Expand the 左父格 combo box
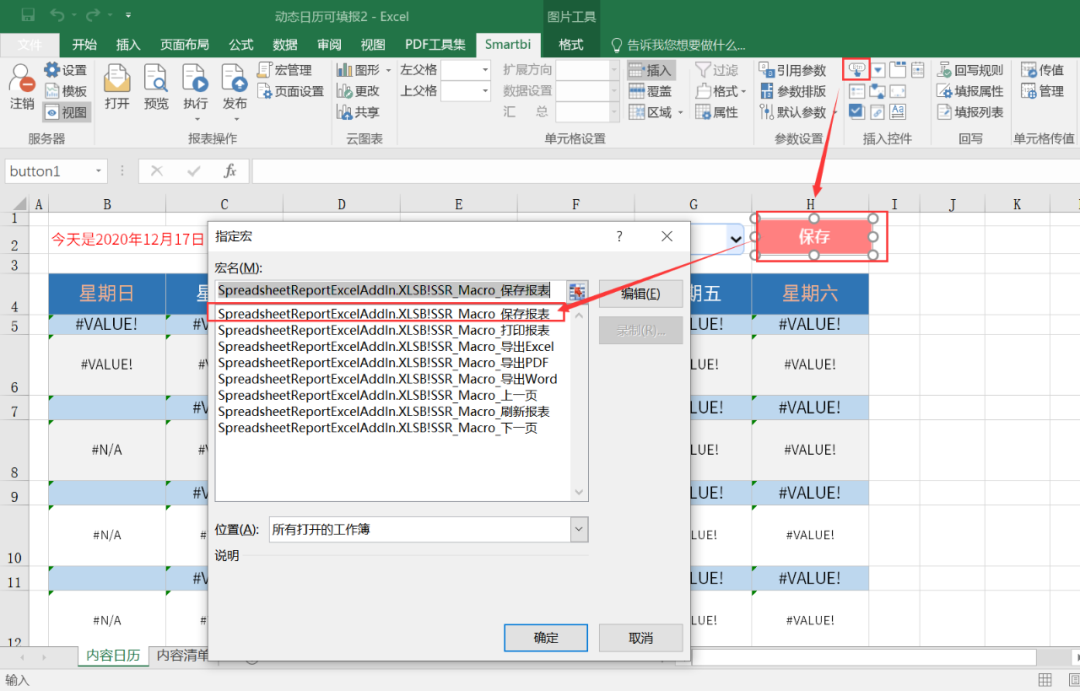Screen dimensions: 1080x691 [485, 70]
